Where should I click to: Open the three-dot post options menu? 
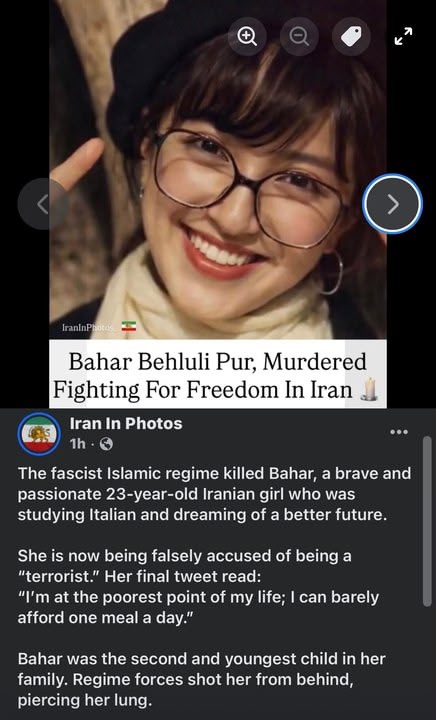pos(399,432)
